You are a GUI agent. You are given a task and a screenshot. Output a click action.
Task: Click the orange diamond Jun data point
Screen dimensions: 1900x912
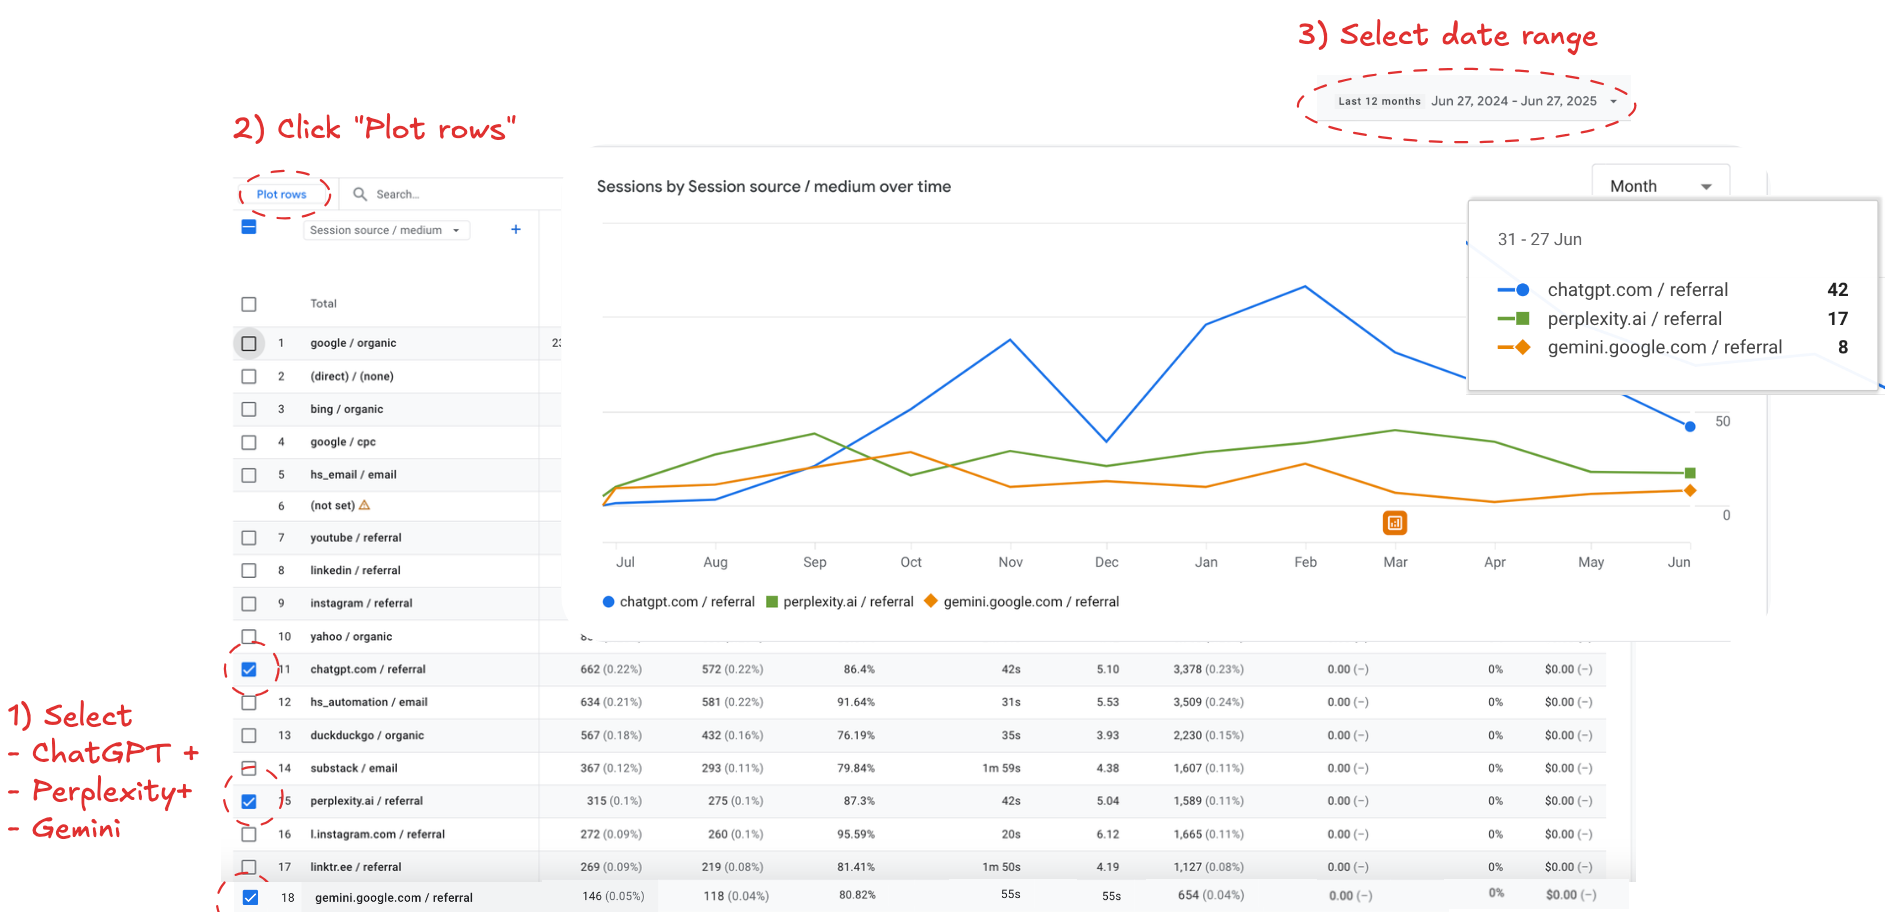click(x=1690, y=490)
